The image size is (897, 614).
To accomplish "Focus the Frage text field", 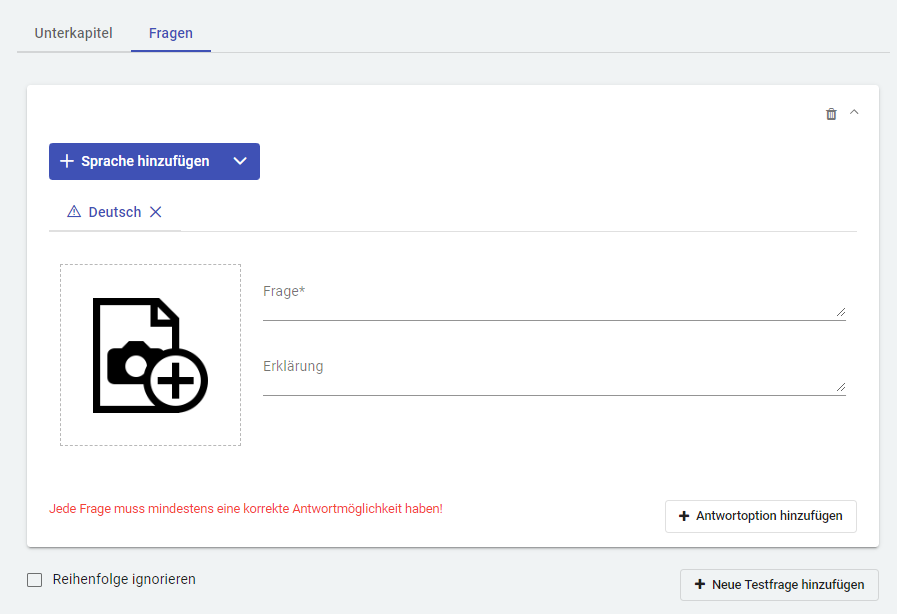I will tap(548, 302).
